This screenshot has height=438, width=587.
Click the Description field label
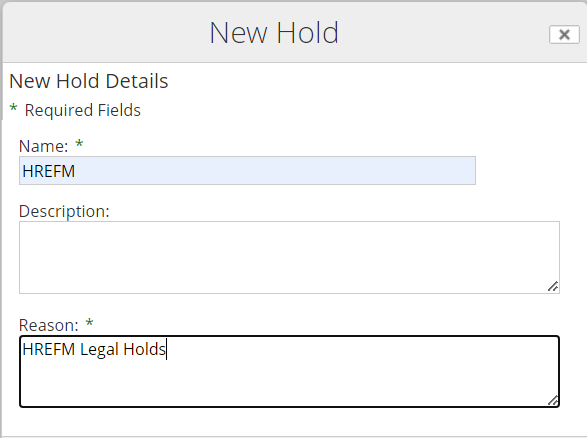pyautogui.click(x=64, y=211)
